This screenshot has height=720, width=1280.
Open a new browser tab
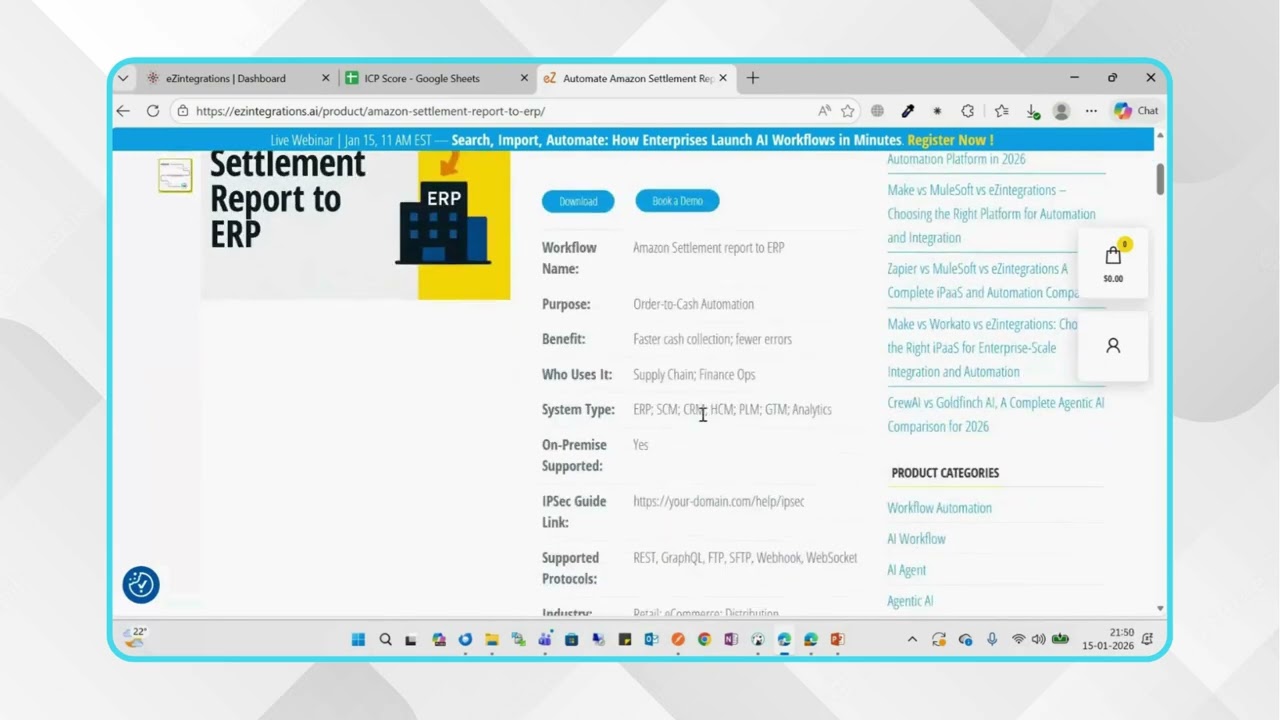[753, 78]
